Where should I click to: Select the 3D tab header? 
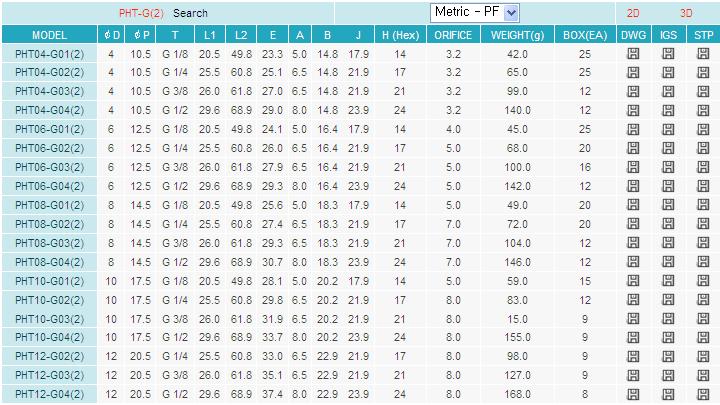click(x=686, y=14)
